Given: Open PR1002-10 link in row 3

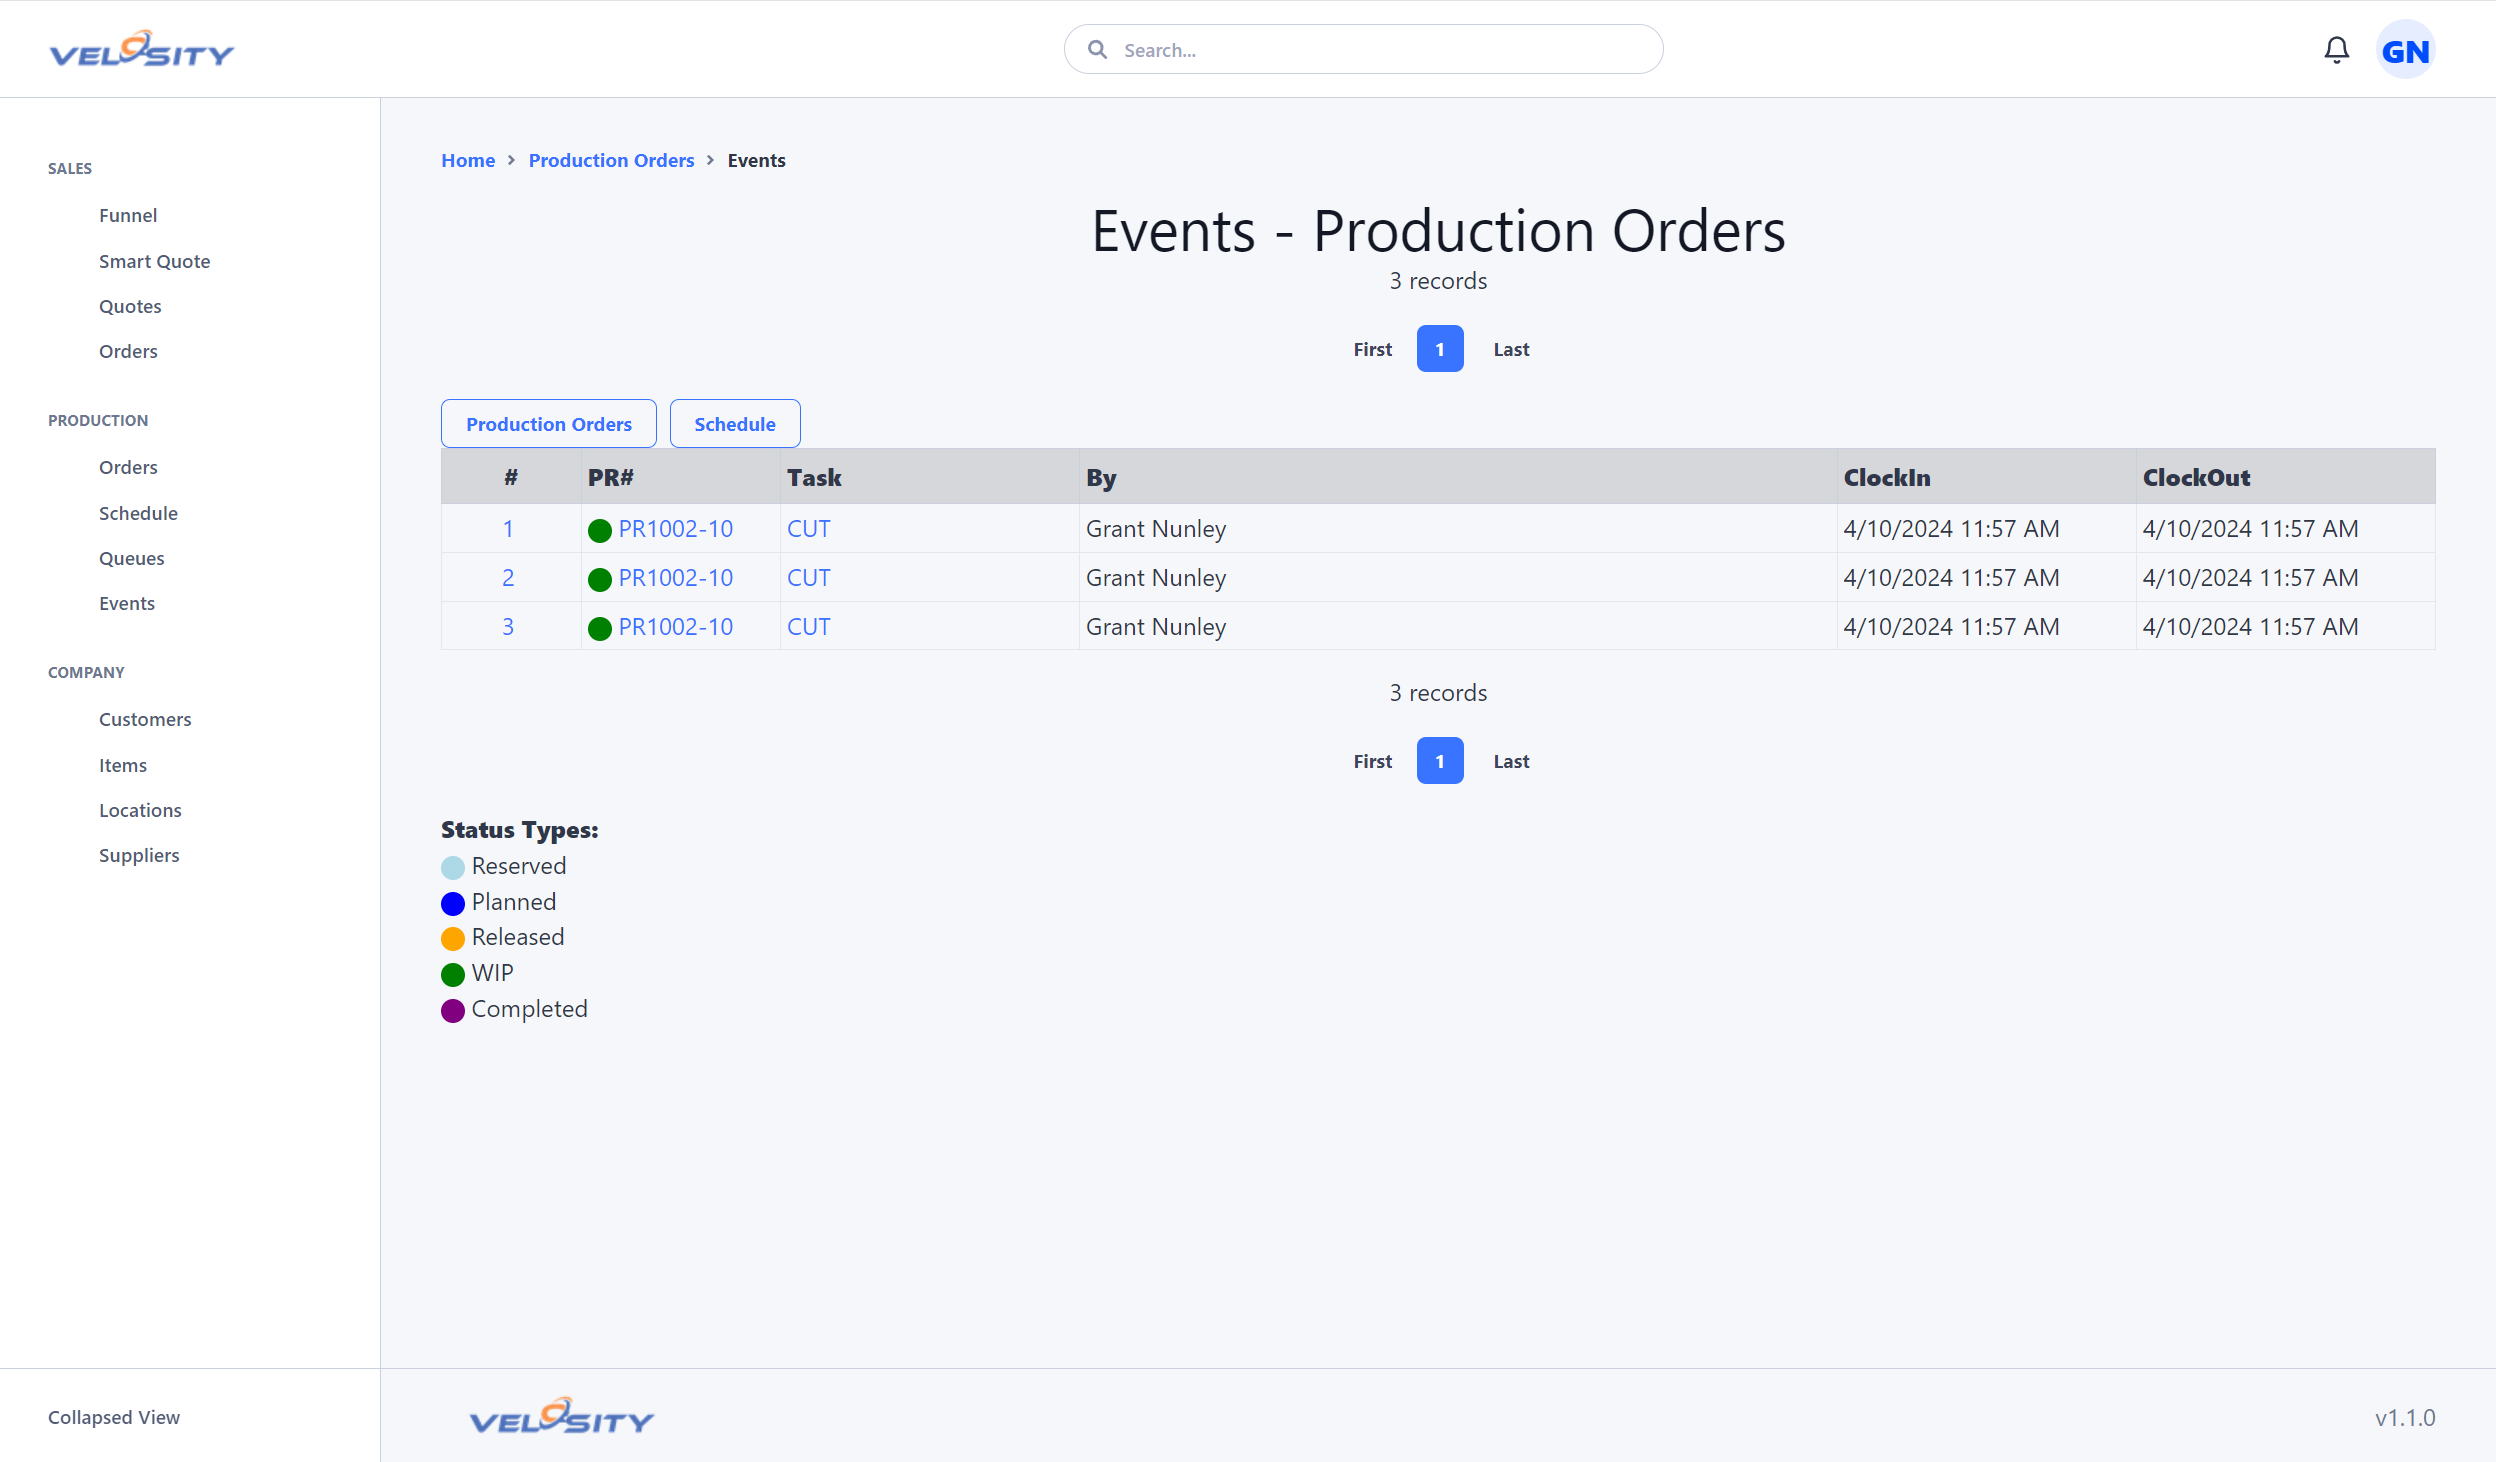Looking at the screenshot, I should point(676,627).
